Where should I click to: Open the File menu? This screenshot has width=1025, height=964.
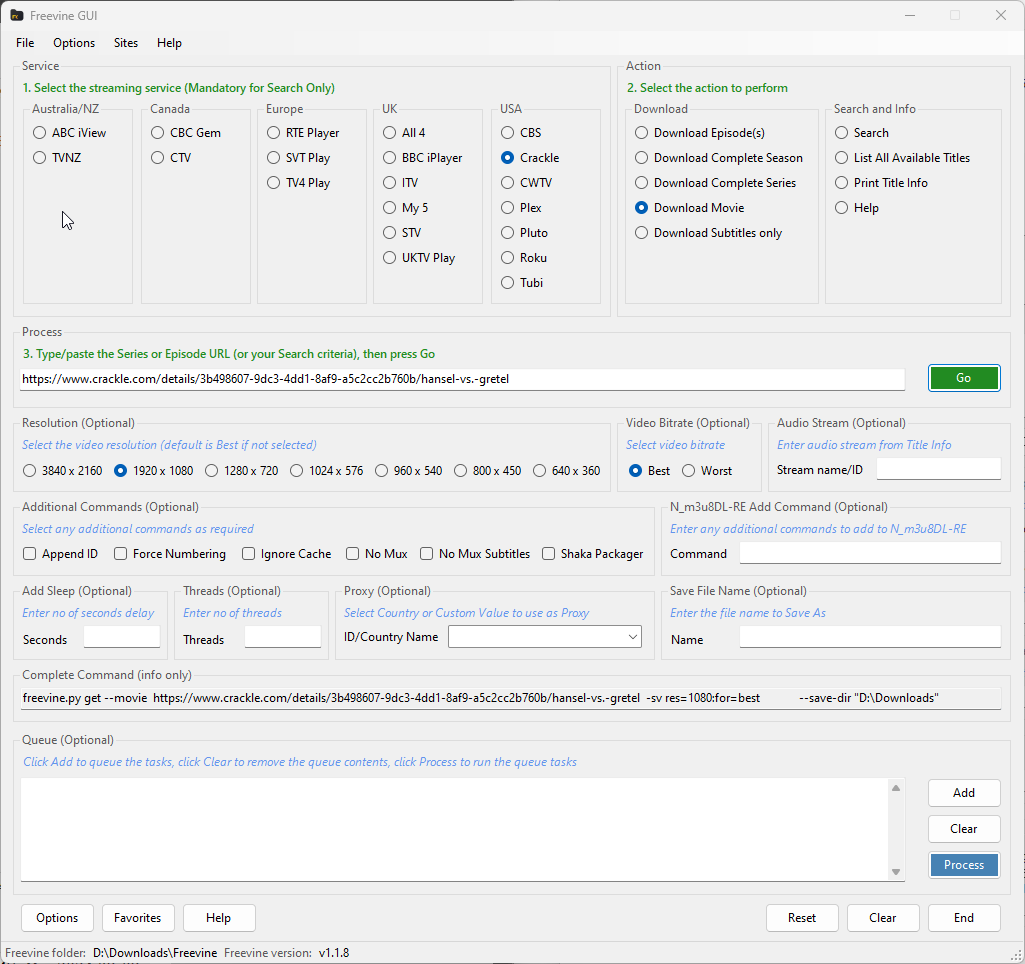[25, 43]
